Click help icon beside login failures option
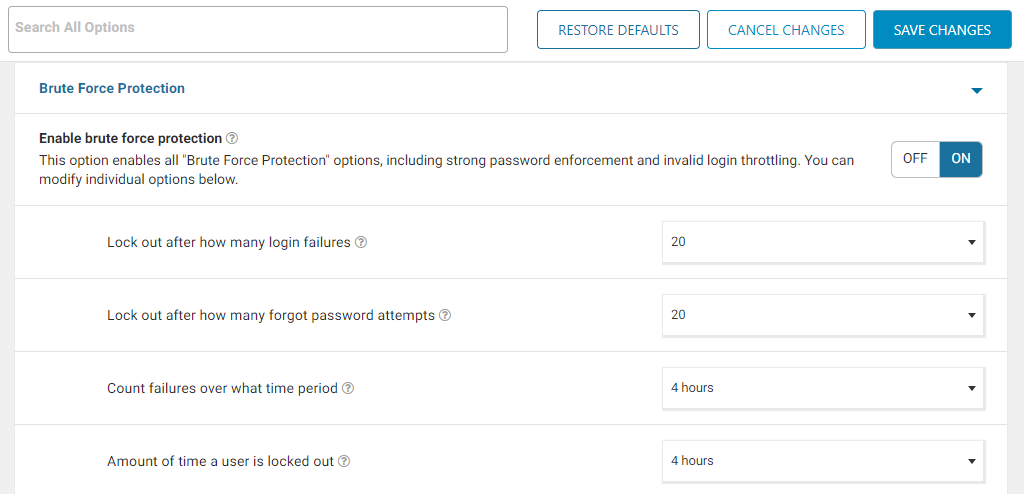 [x=360, y=242]
